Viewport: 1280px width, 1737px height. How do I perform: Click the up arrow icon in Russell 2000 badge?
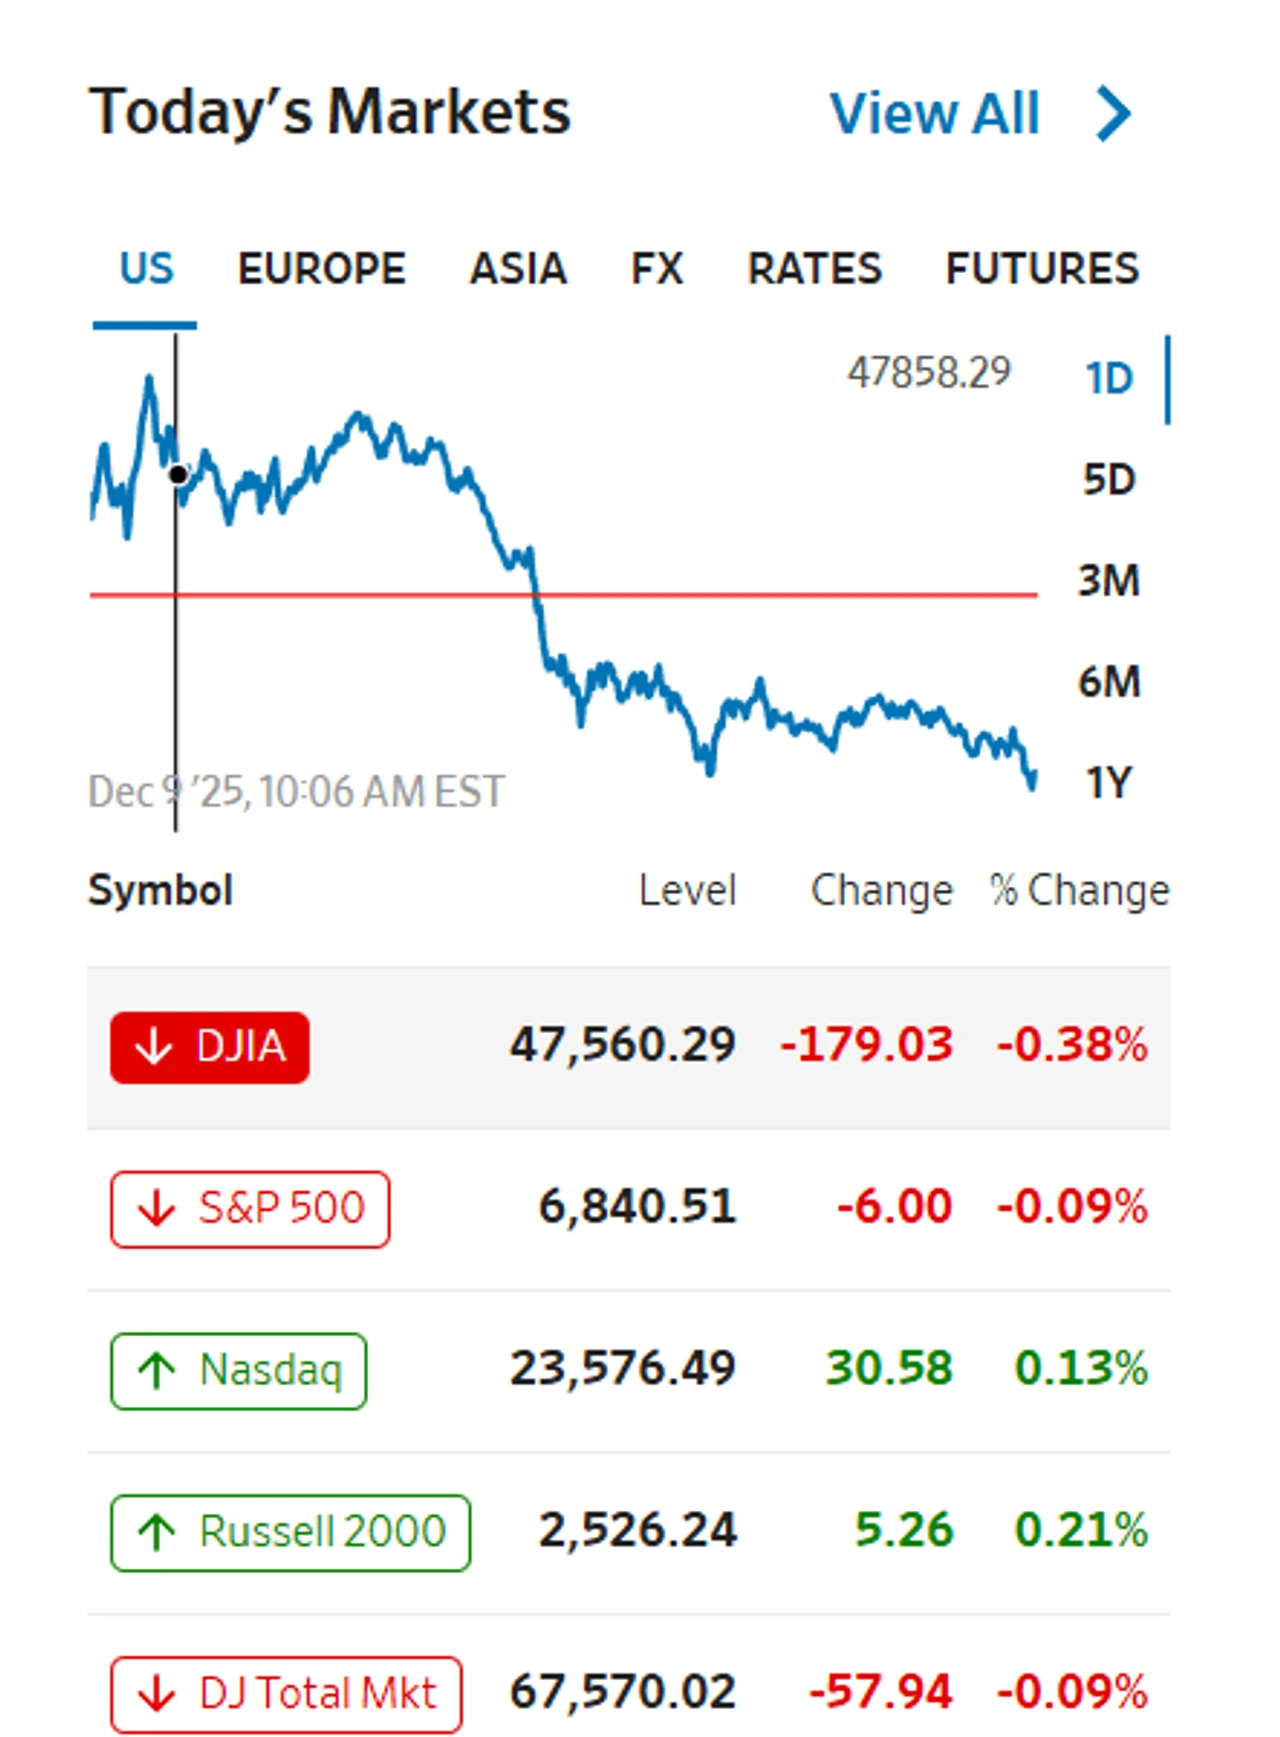[156, 1532]
